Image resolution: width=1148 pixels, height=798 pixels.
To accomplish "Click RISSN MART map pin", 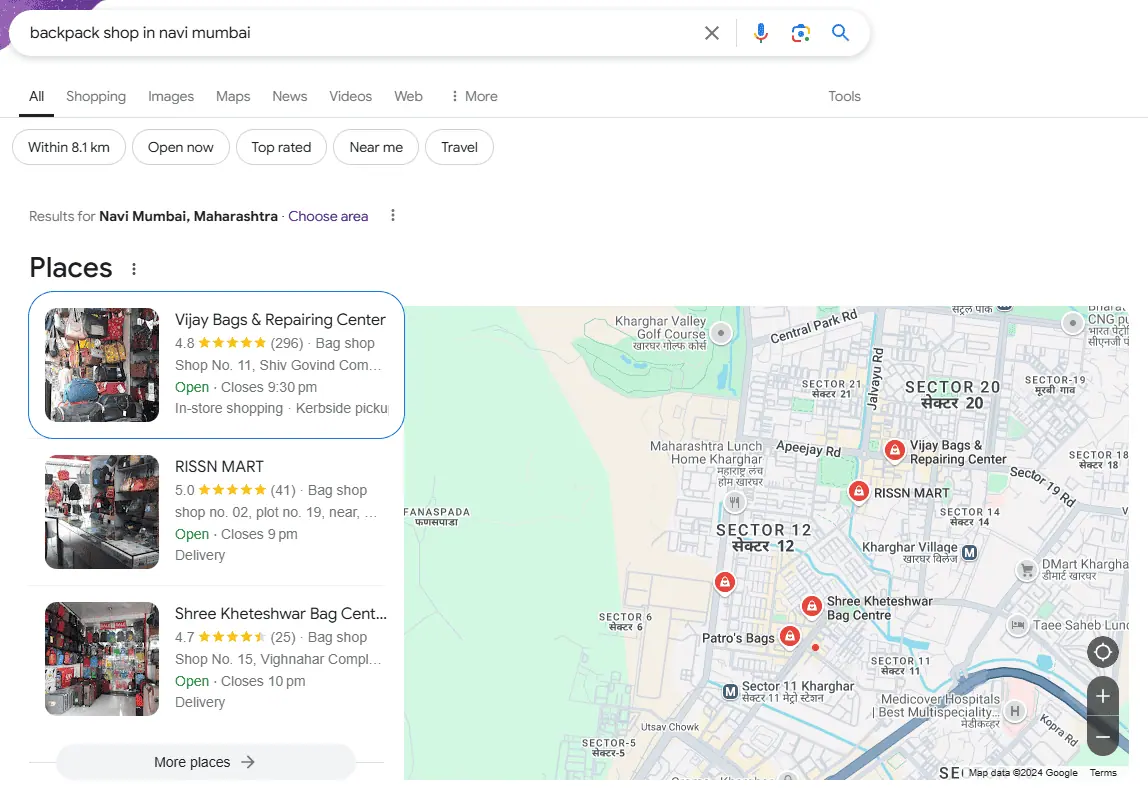I will click(859, 491).
